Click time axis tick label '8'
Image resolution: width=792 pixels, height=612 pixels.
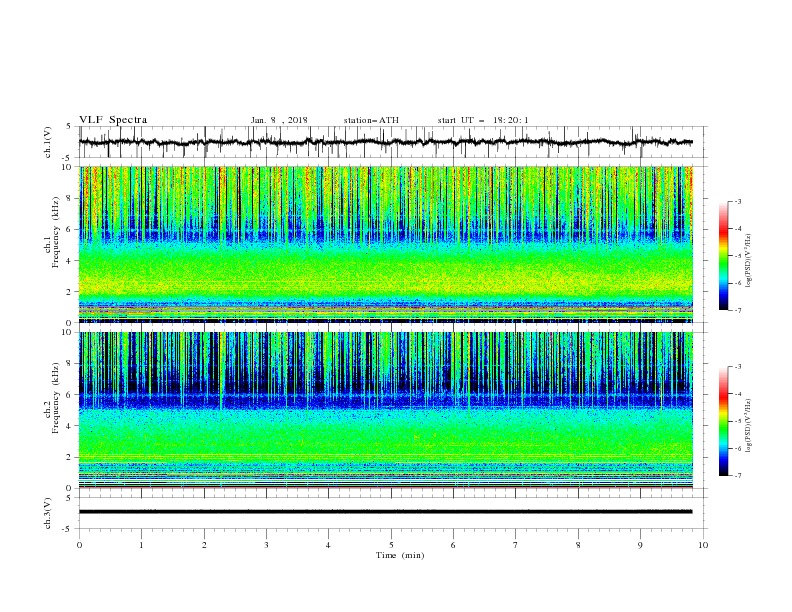[x=578, y=545]
